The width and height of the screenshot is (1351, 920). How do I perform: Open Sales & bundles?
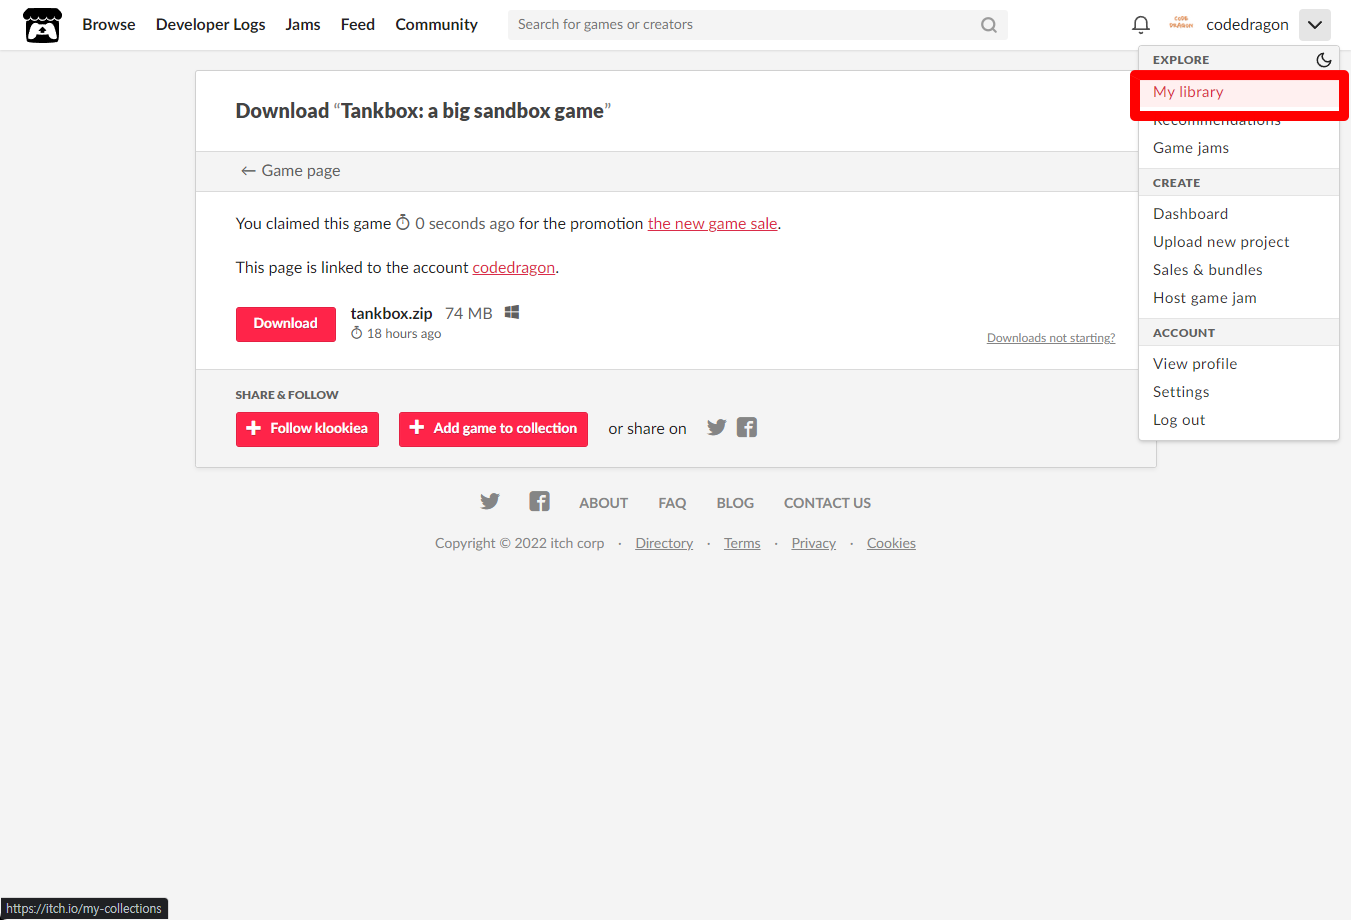(1239, 270)
